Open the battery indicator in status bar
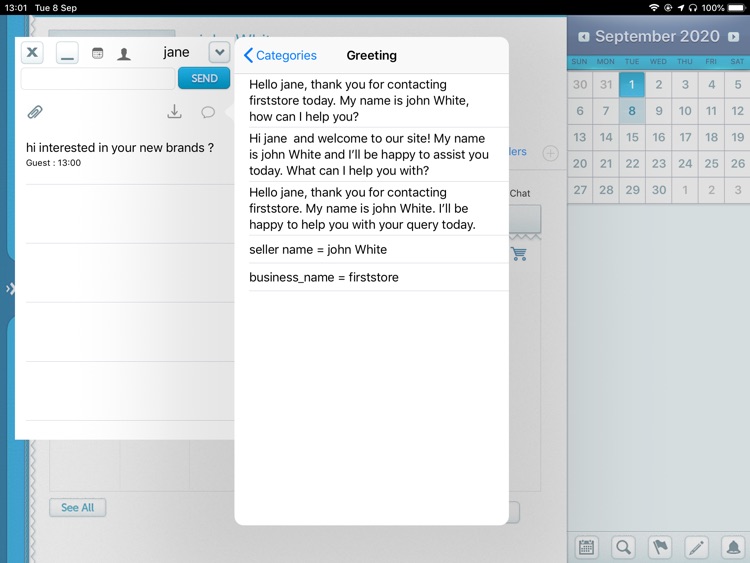 tap(736, 8)
